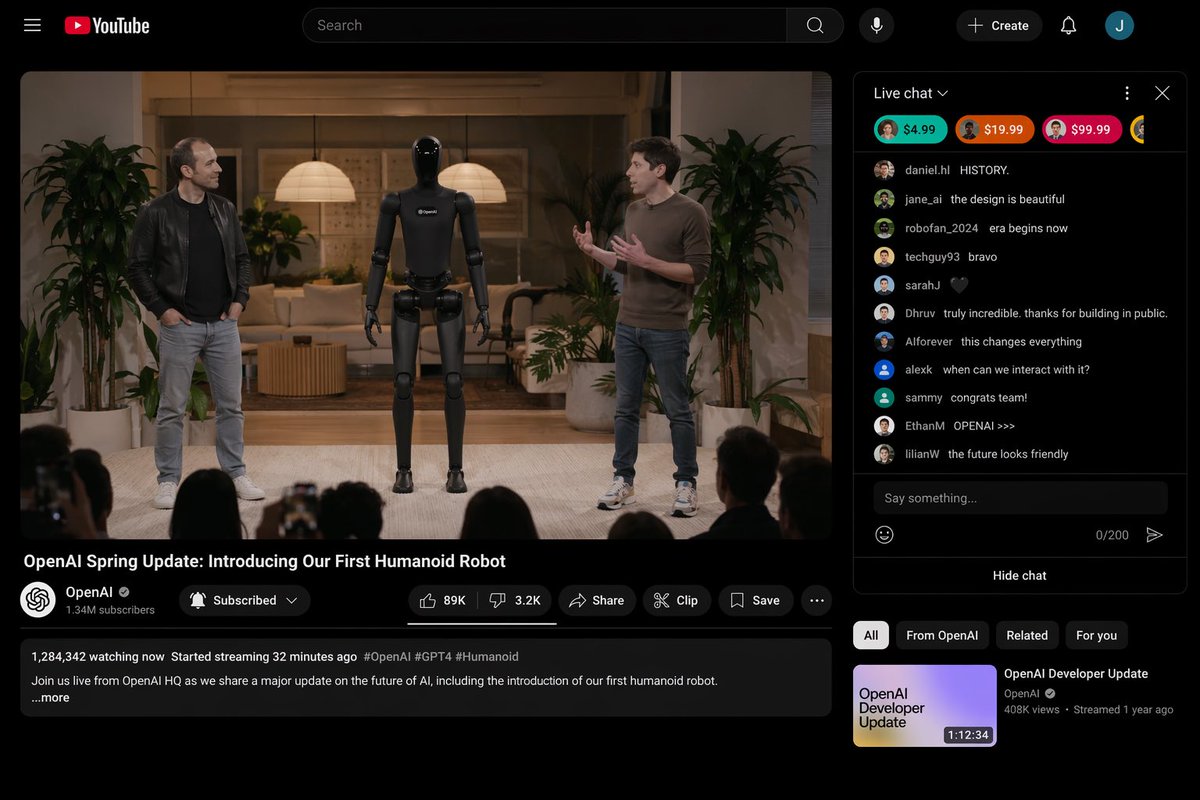Open the OpenAI channel avatar
Screen dimensions: 1200x800
[x=38, y=600]
